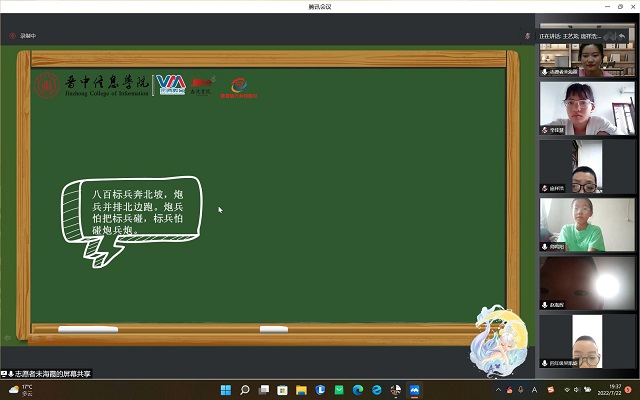Click the battery icon in system tray
The image size is (640, 400).
tap(587, 390)
